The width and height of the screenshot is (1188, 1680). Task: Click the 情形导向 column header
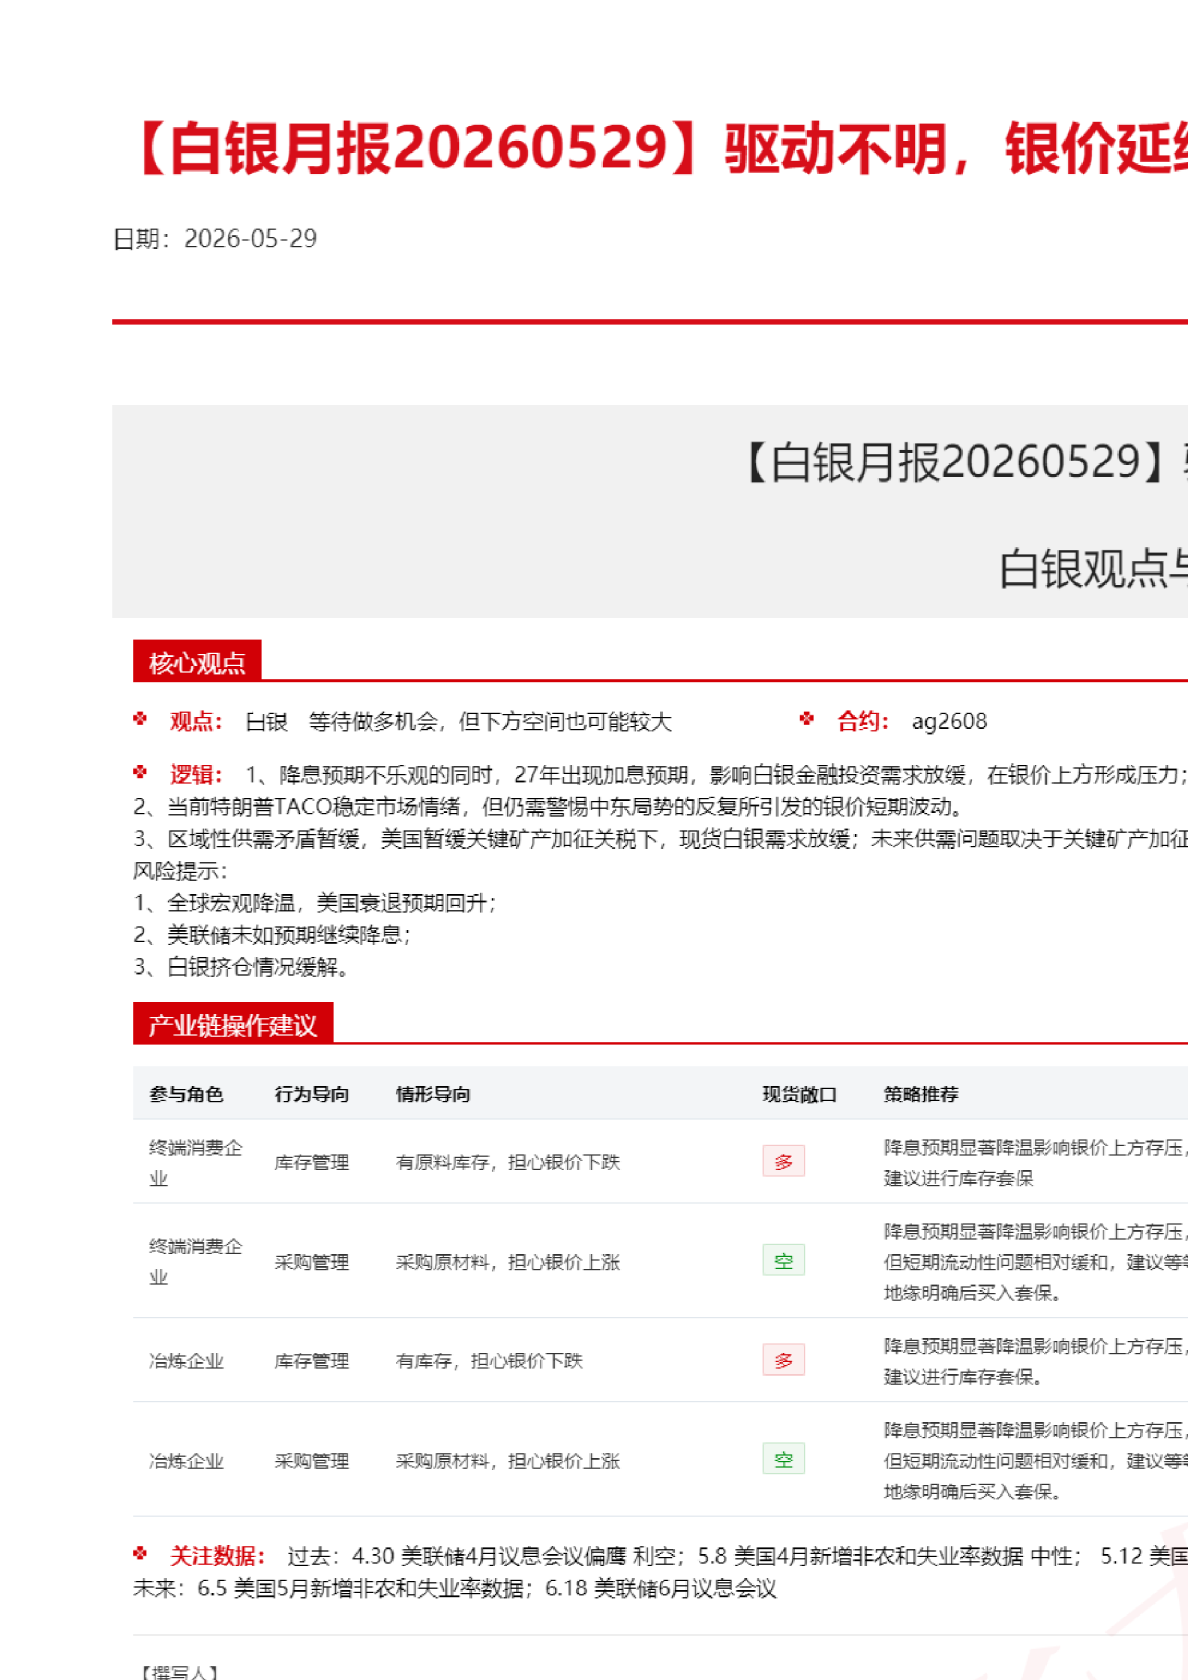click(x=433, y=1094)
